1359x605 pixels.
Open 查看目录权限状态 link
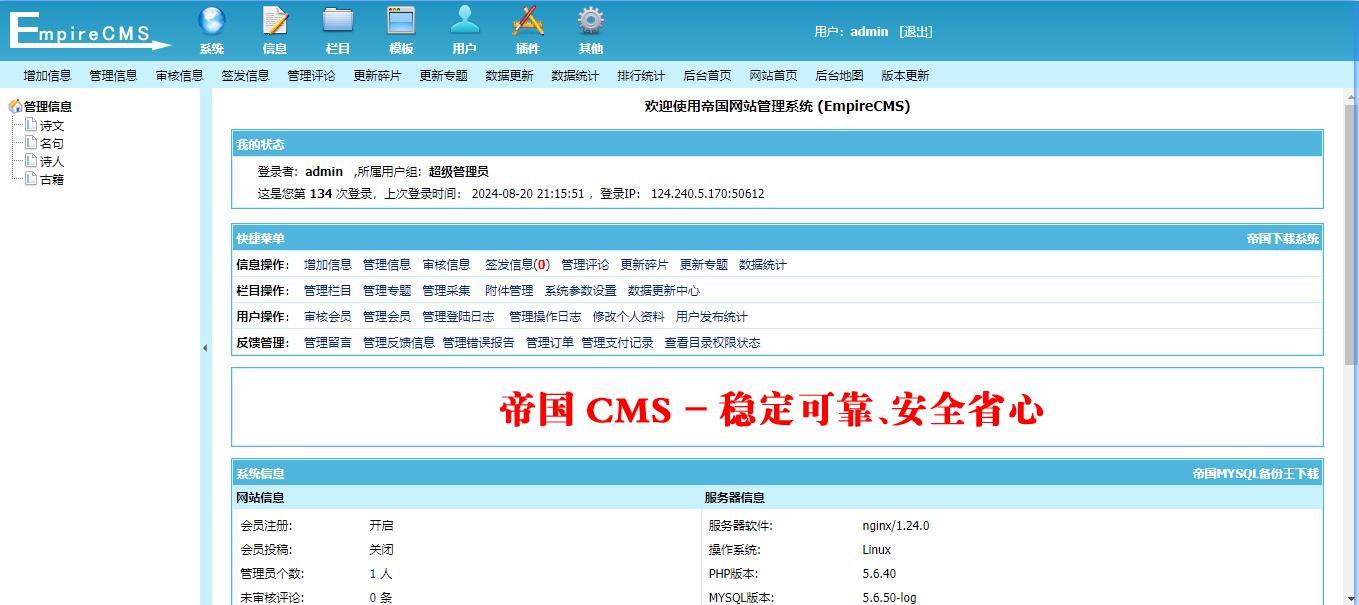coord(712,343)
